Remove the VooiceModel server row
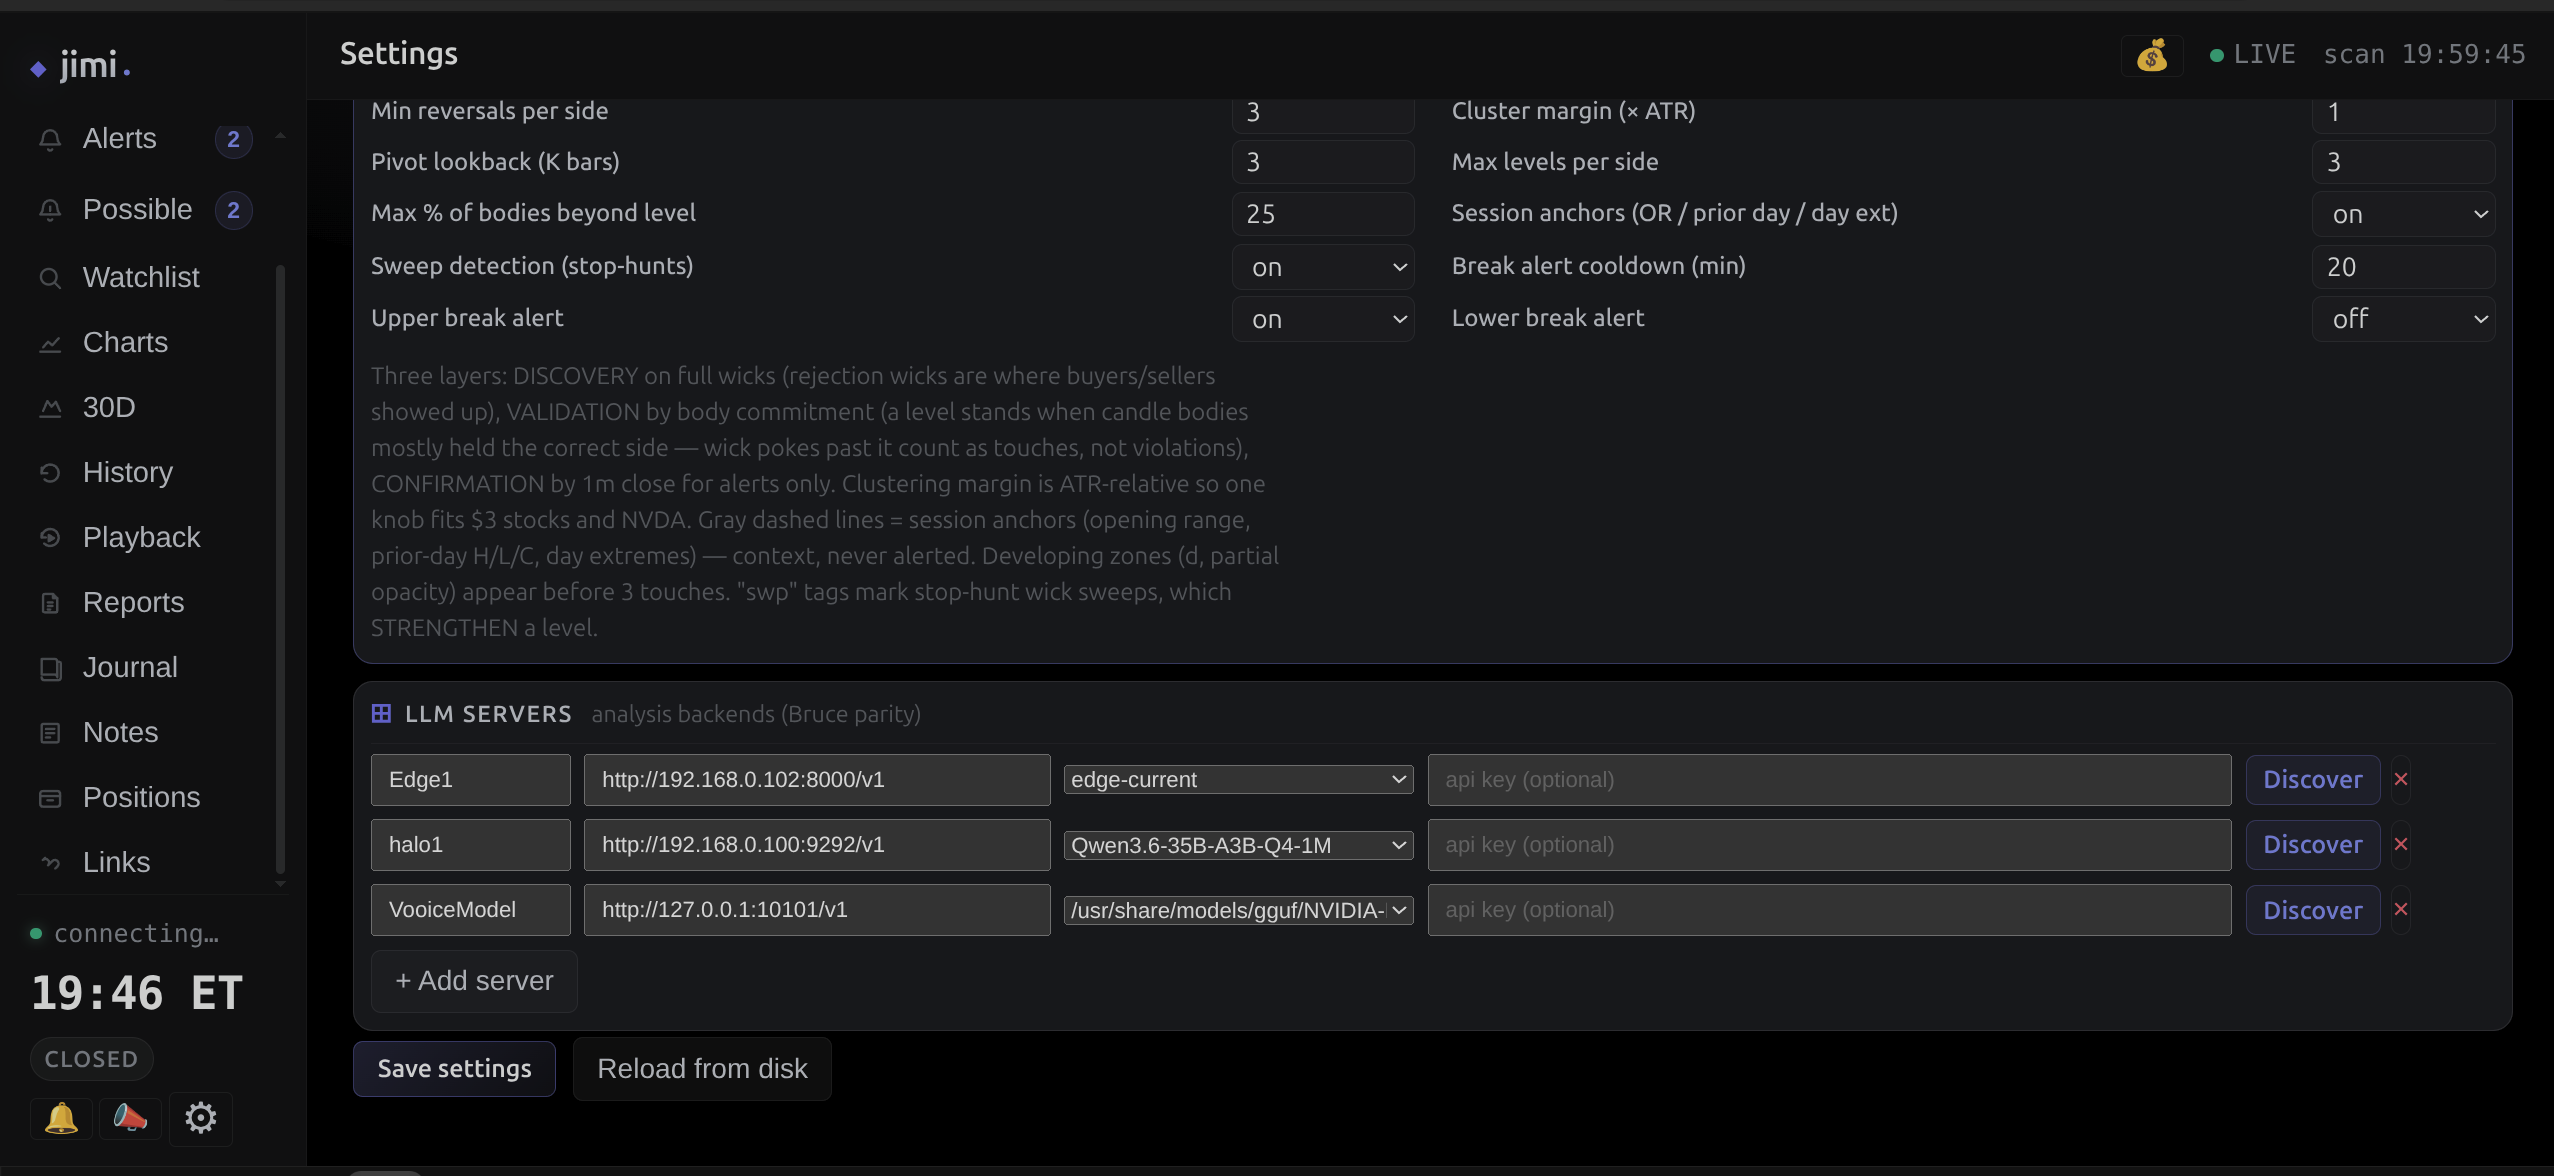This screenshot has width=2554, height=1176. click(x=2401, y=909)
